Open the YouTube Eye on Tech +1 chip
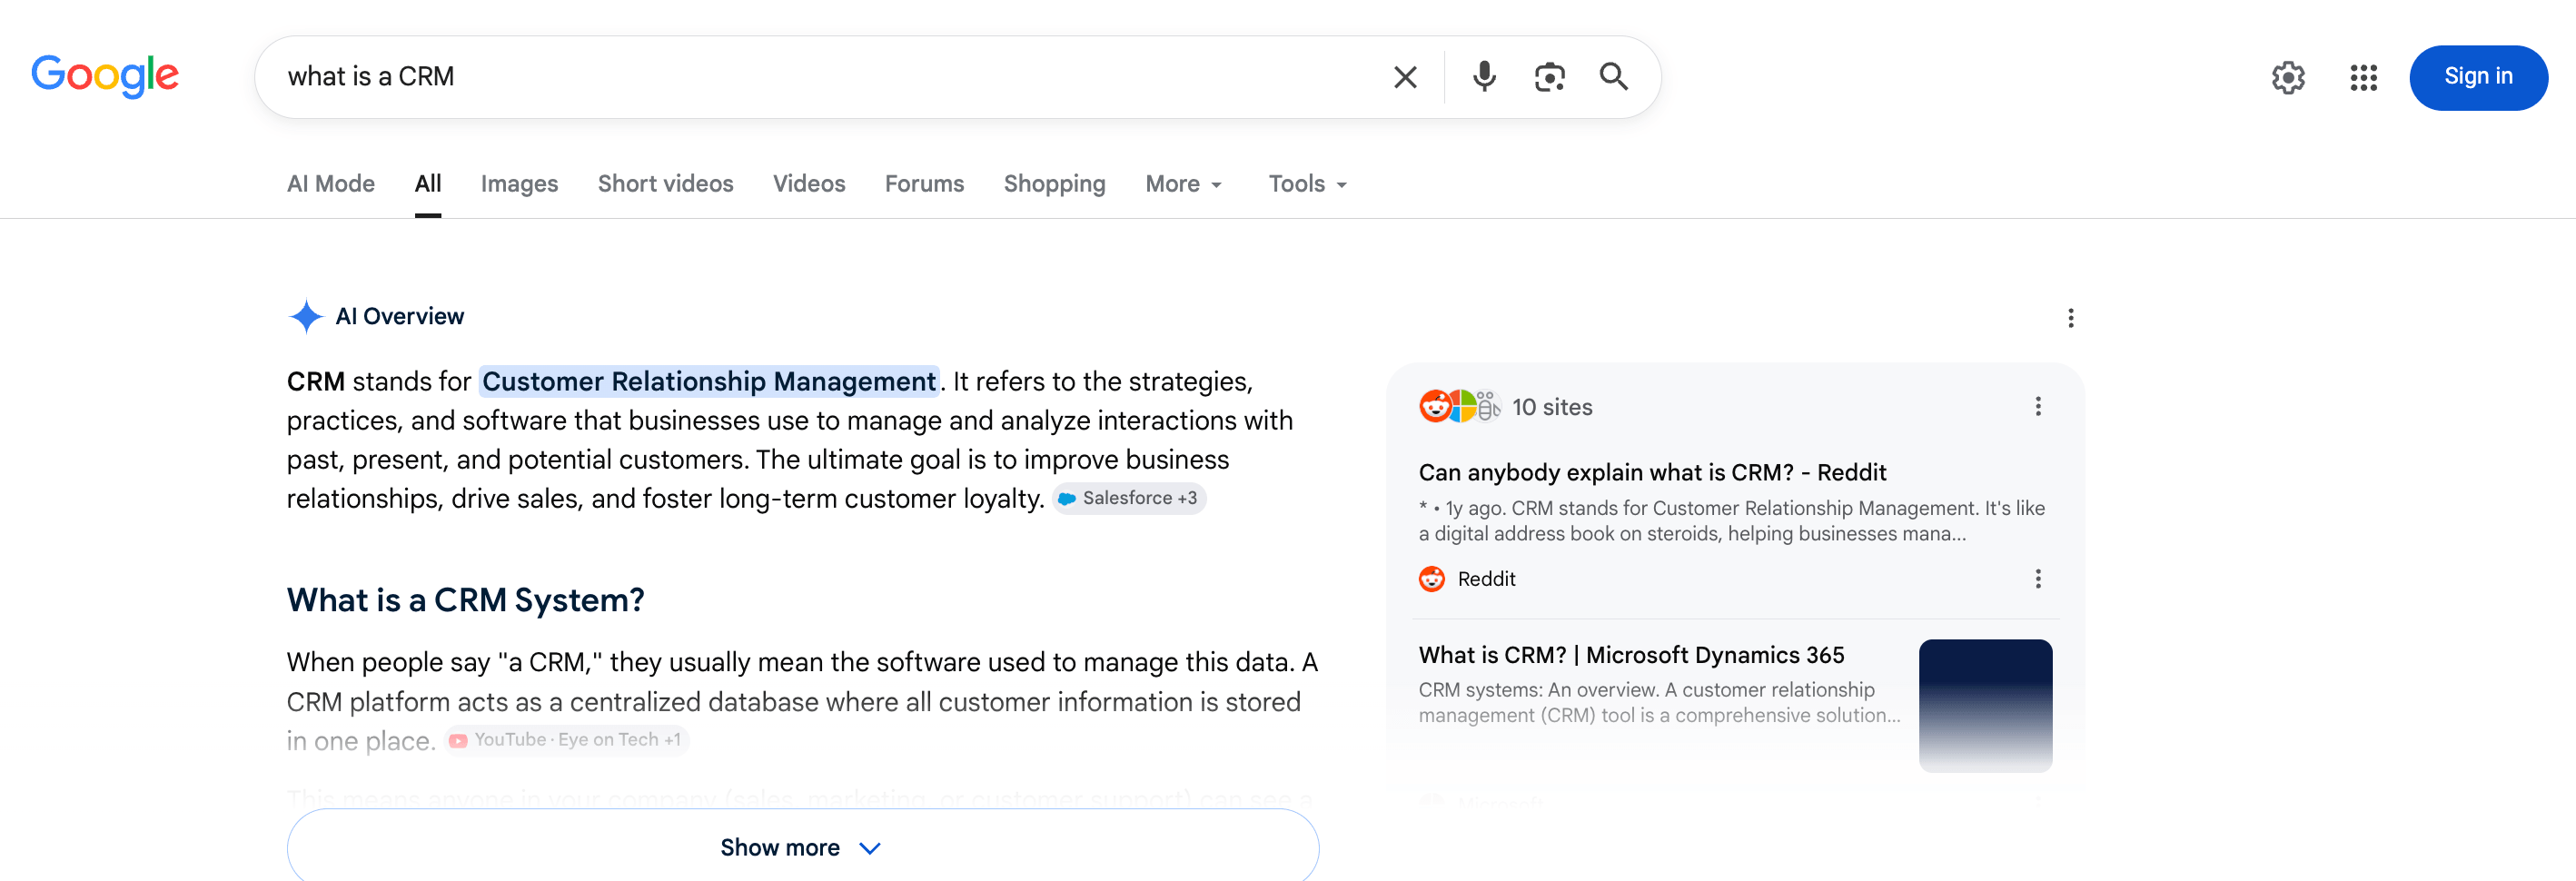 tap(567, 740)
